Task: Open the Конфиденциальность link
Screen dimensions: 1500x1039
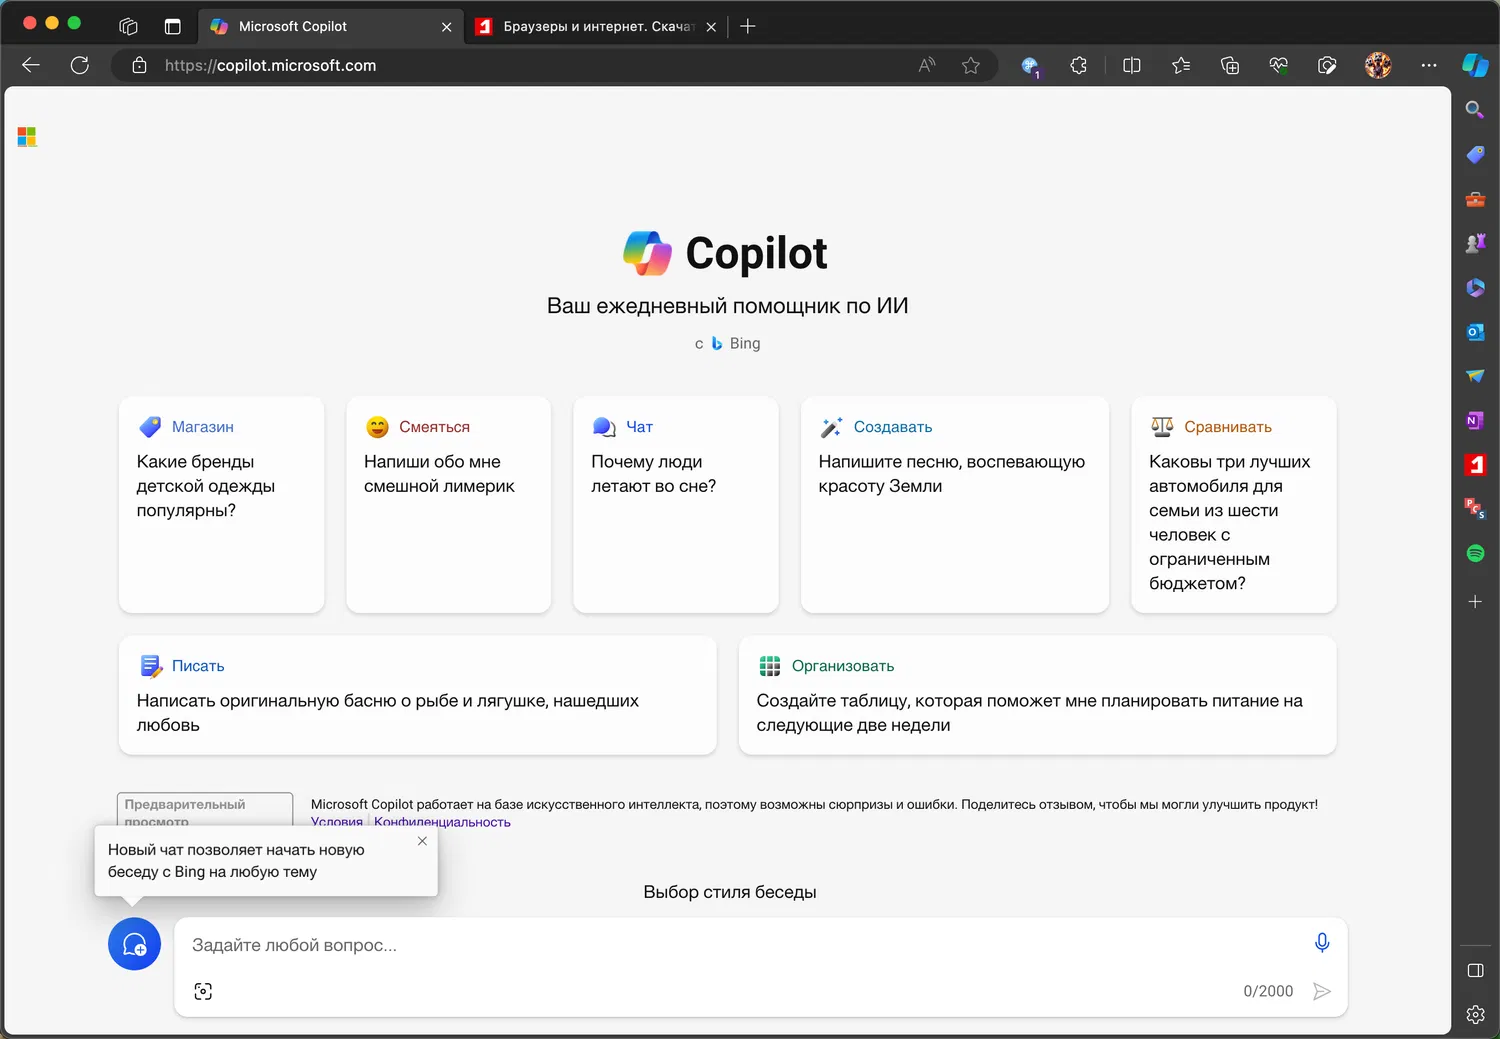Action: 442,822
